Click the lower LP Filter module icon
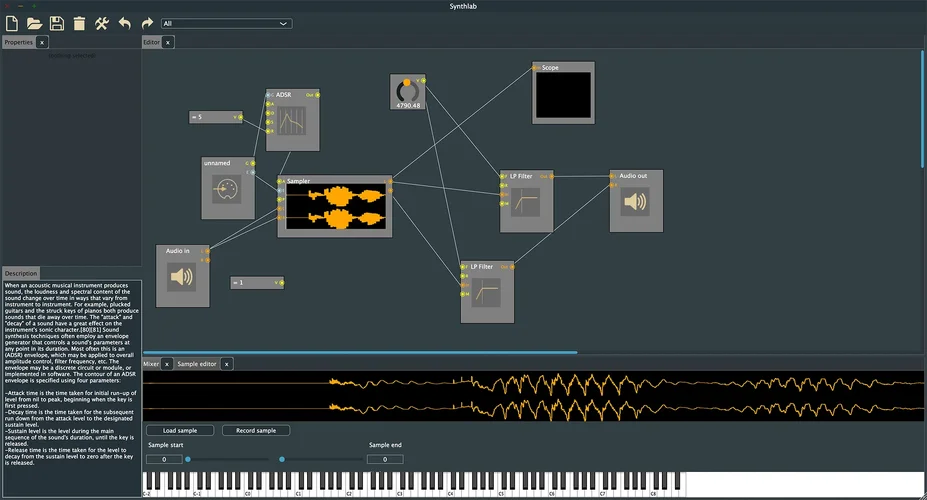 point(487,293)
